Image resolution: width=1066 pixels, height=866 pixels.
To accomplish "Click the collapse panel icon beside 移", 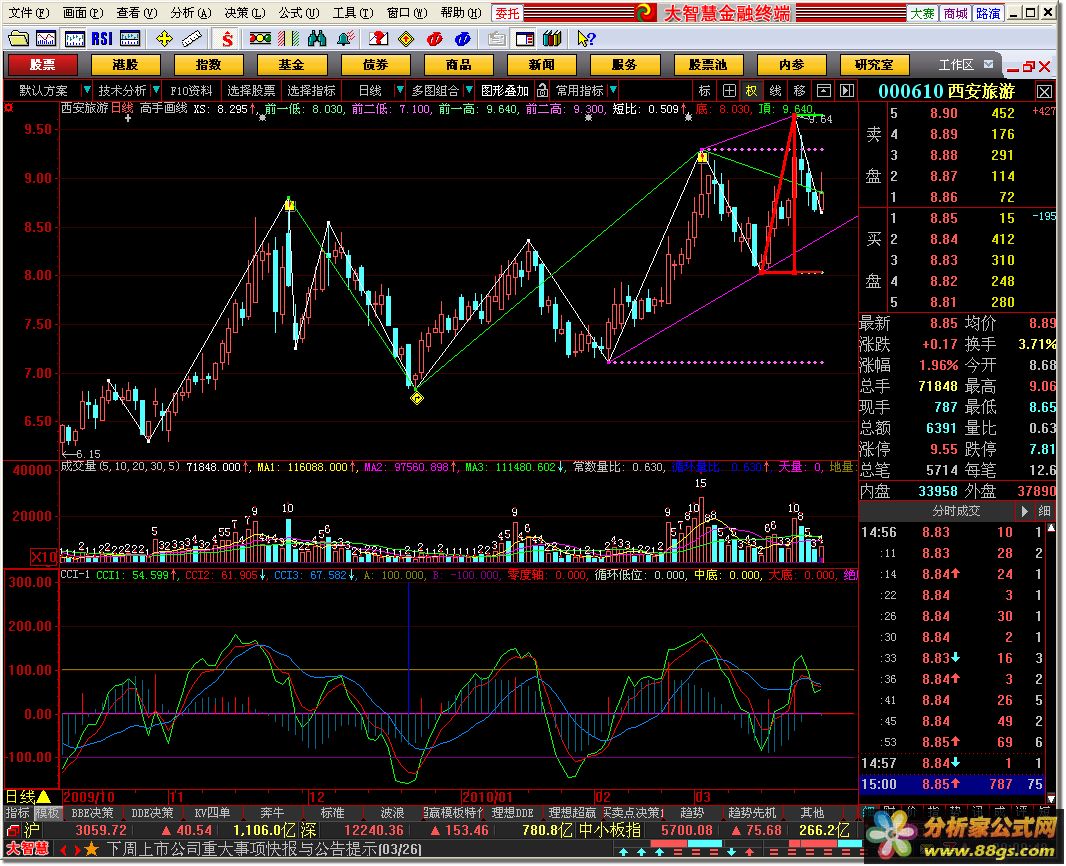I will pyautogui.click(x=823, y=90).
